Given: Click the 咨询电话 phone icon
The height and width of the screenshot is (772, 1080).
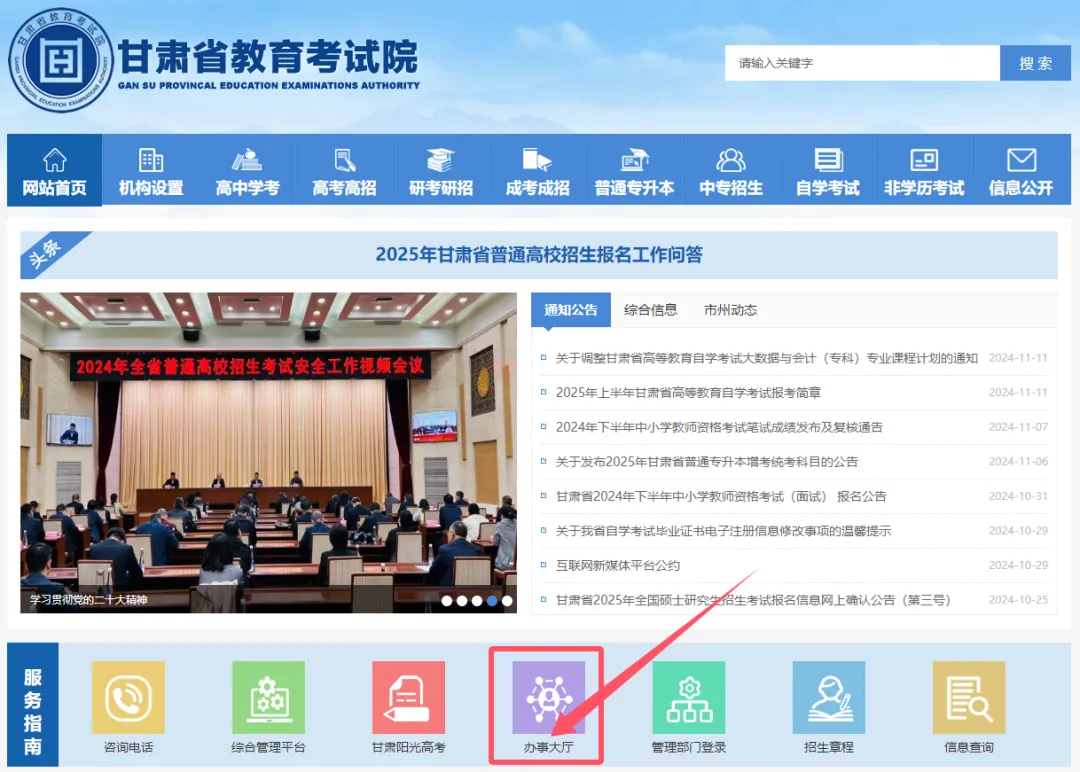Looking at the screenshot, I should 128,697.
